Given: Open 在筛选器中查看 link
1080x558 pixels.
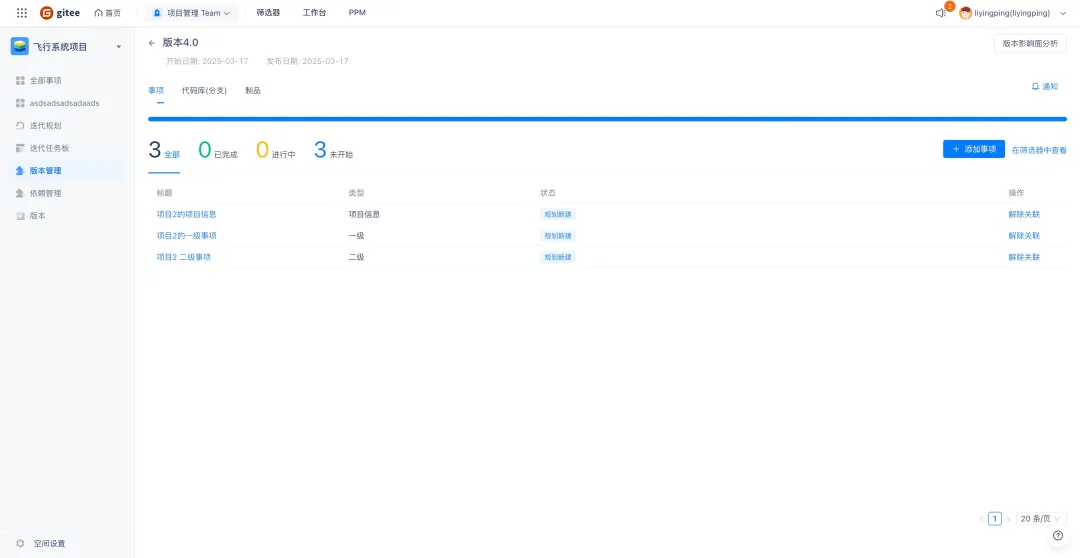Looking at the screenshot, I should click(x=1039, y=150).
